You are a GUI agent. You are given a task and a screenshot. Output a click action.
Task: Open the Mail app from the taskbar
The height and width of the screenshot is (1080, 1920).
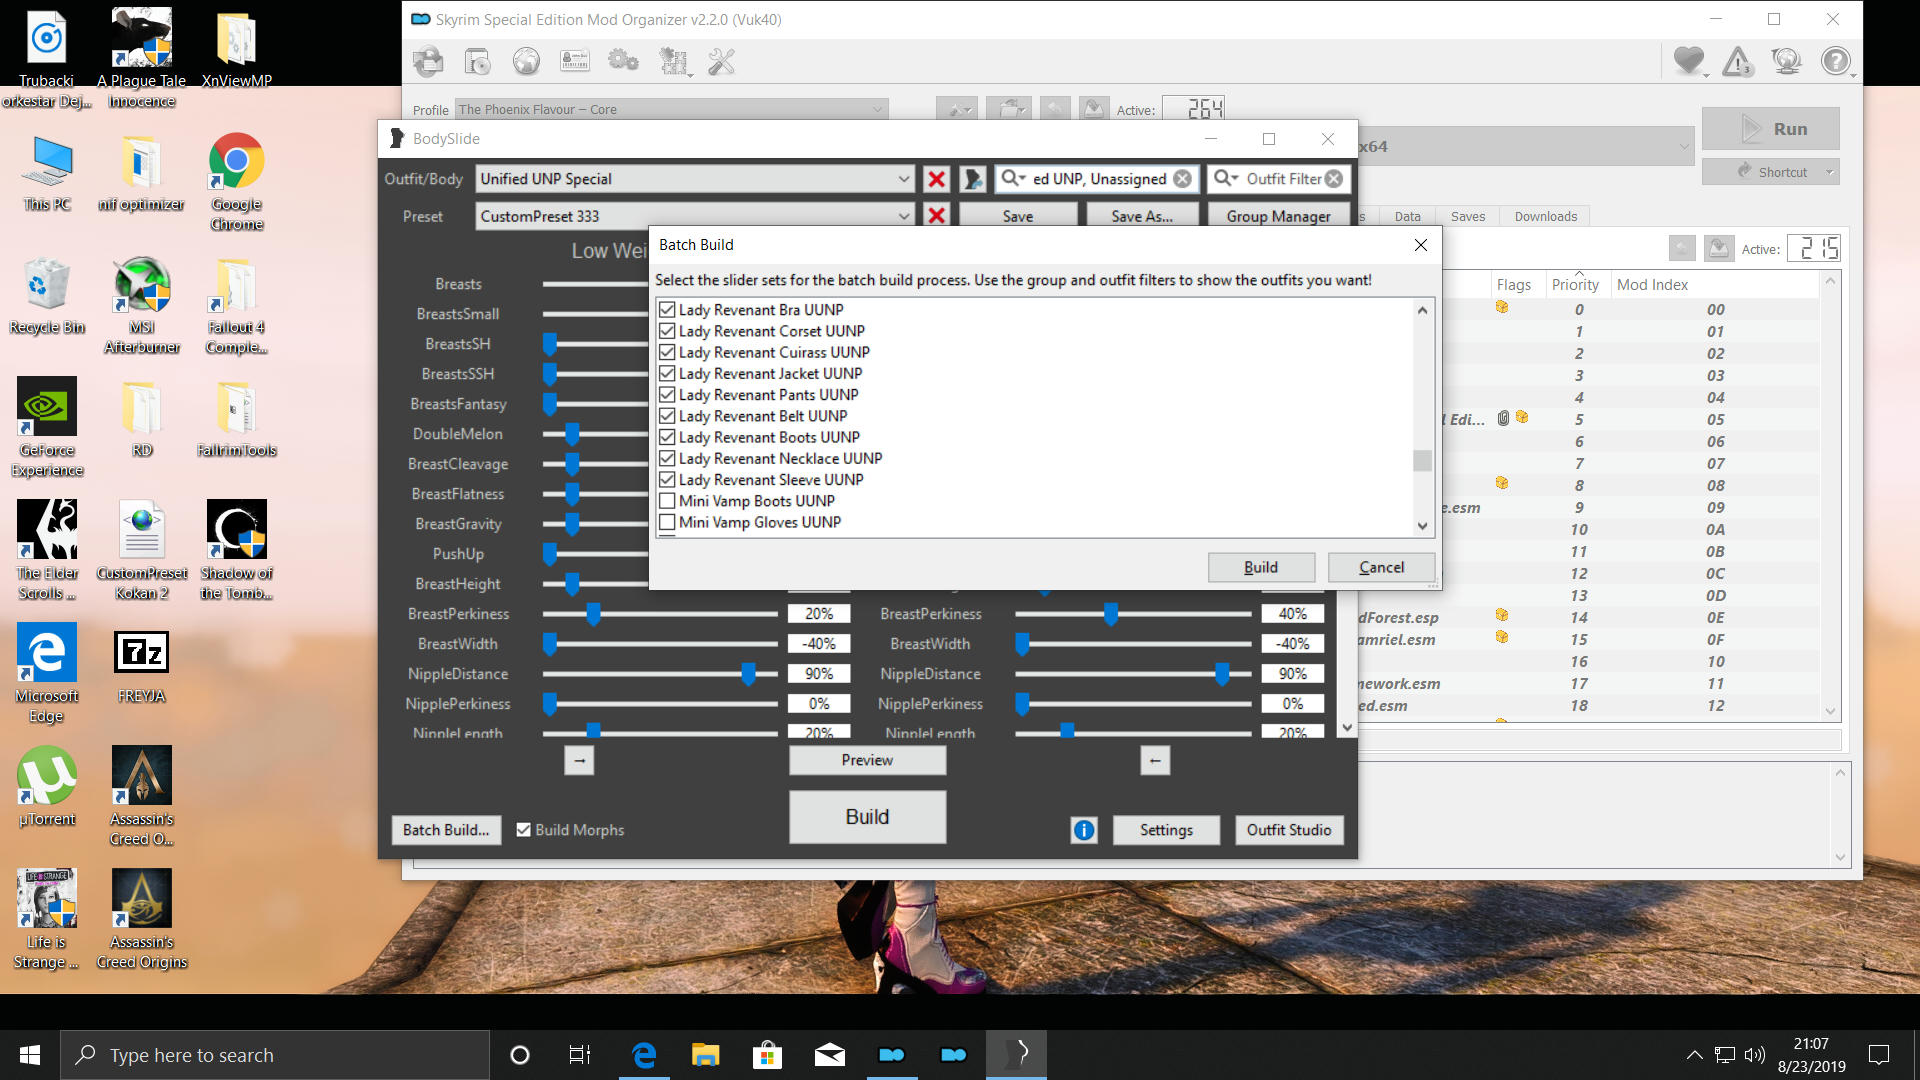click(x=829, y=1055)
